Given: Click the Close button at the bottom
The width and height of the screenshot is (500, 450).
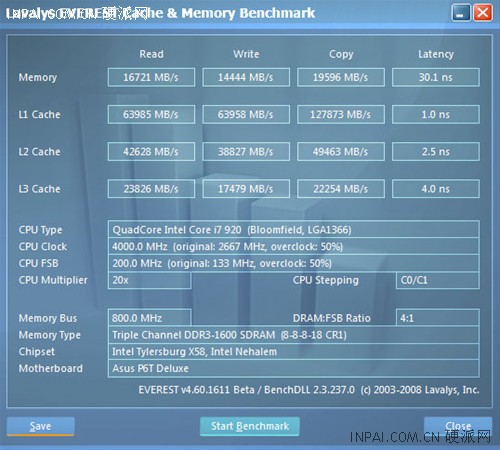Looking at the screenshot, I should pos(458,426).
